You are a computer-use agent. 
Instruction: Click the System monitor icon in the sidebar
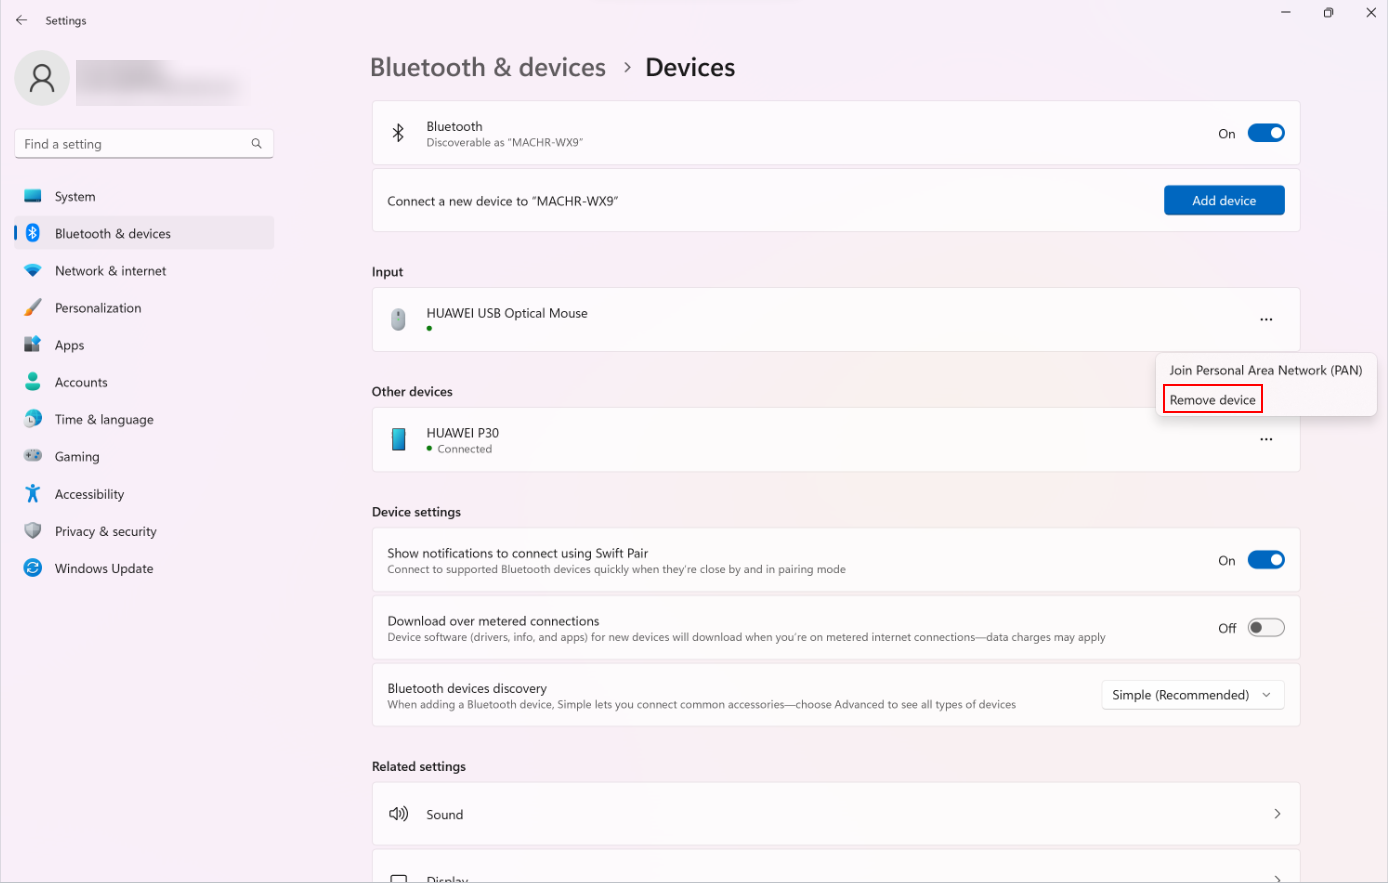(33, 196)
